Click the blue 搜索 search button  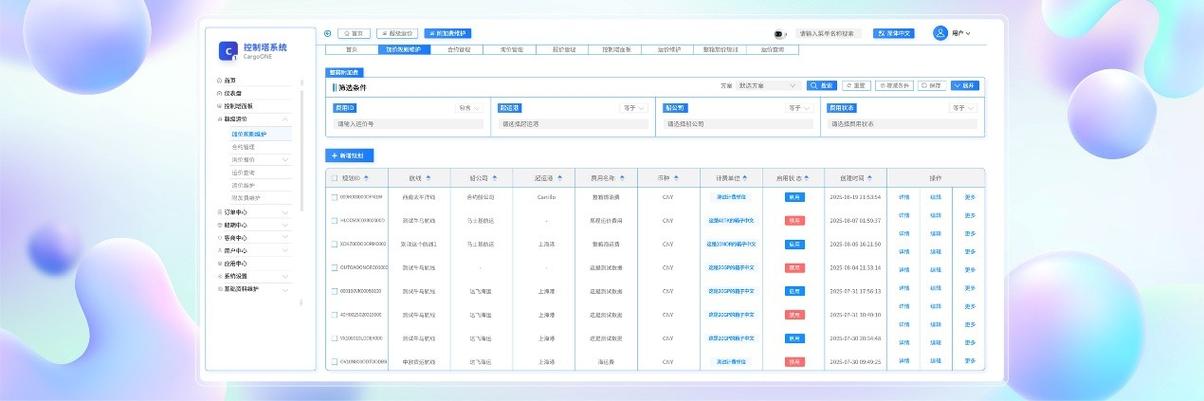click(x=822, y=86)
